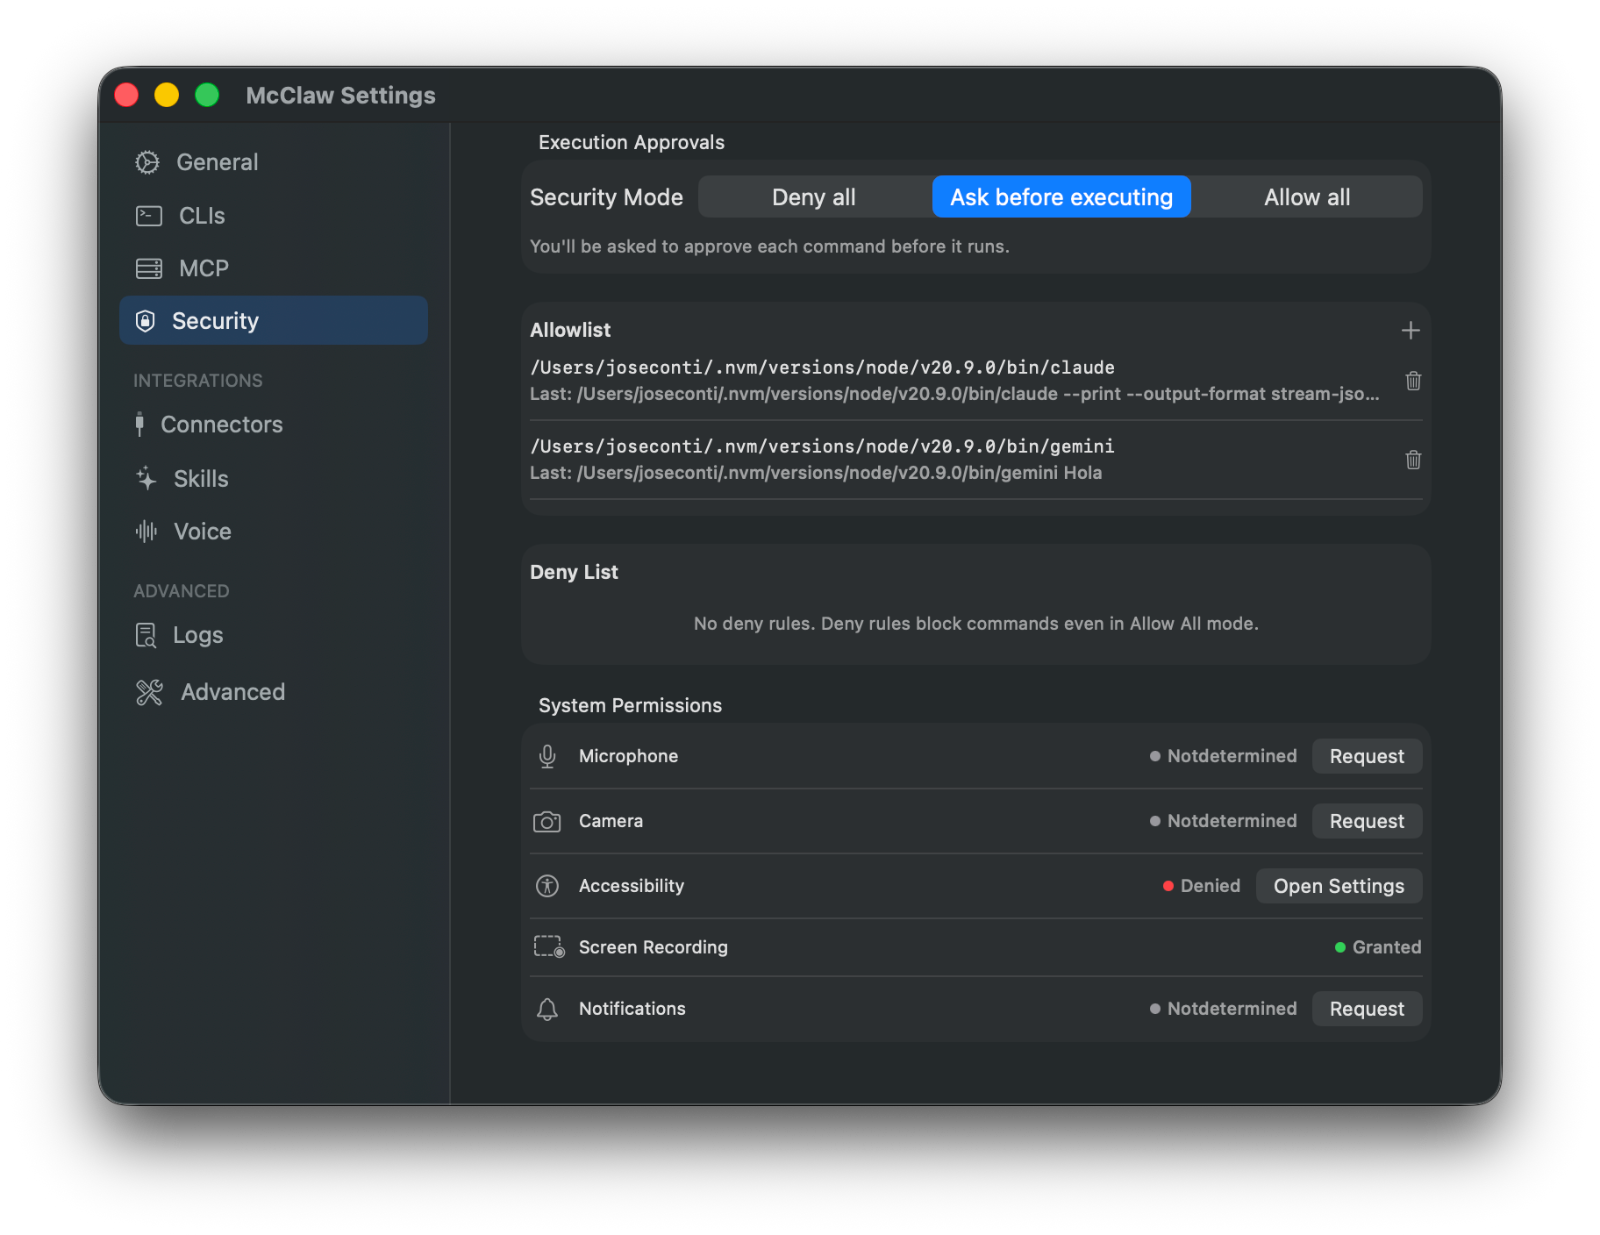Click the microphone icon under System Permissions

(x=547, y=756)
